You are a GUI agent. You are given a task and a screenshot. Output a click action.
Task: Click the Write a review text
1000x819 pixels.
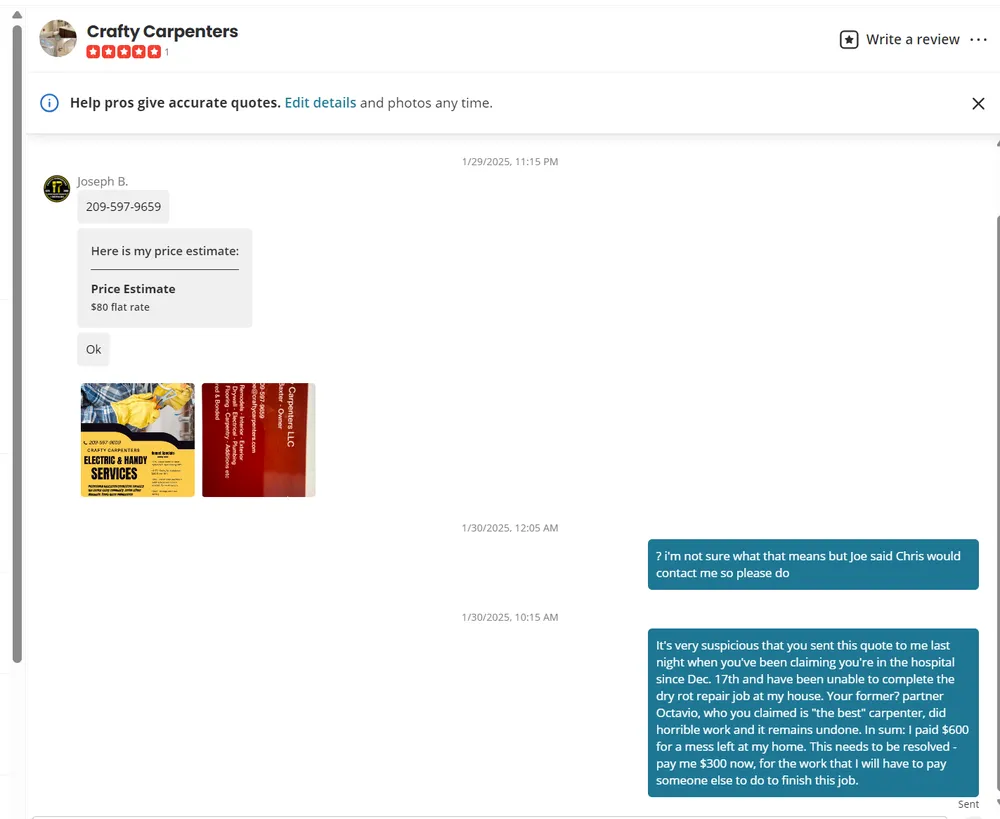tap(912, 40)
